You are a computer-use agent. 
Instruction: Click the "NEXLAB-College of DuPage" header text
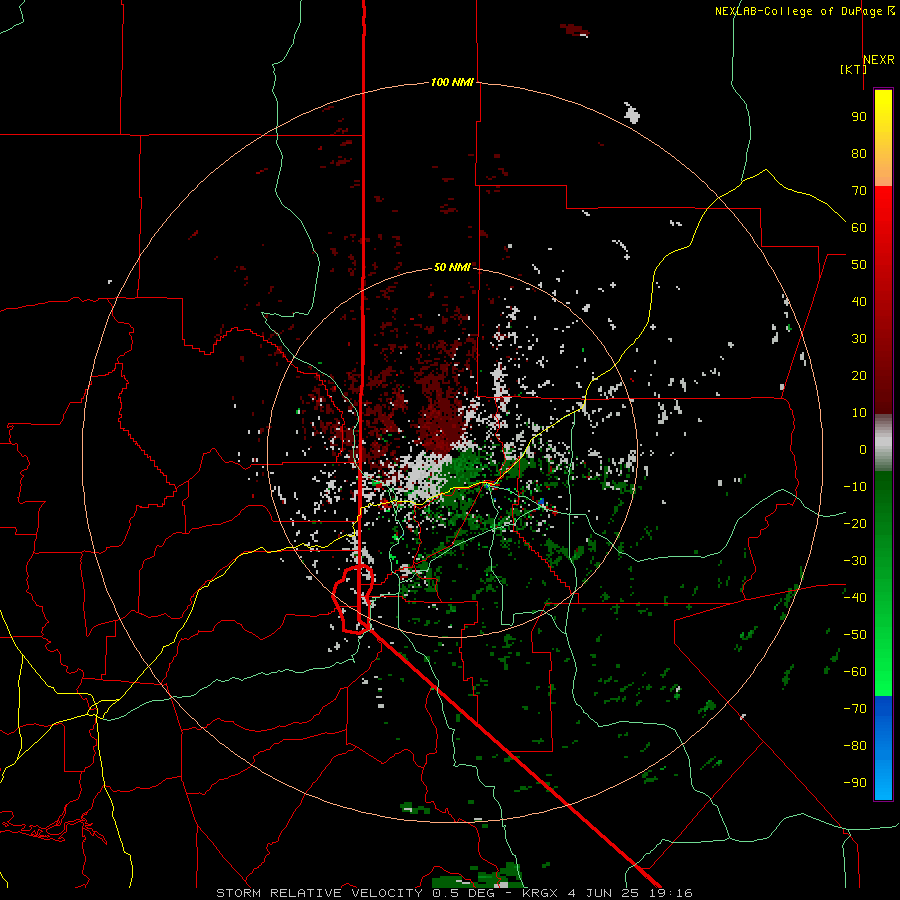[x=800, y=11]
